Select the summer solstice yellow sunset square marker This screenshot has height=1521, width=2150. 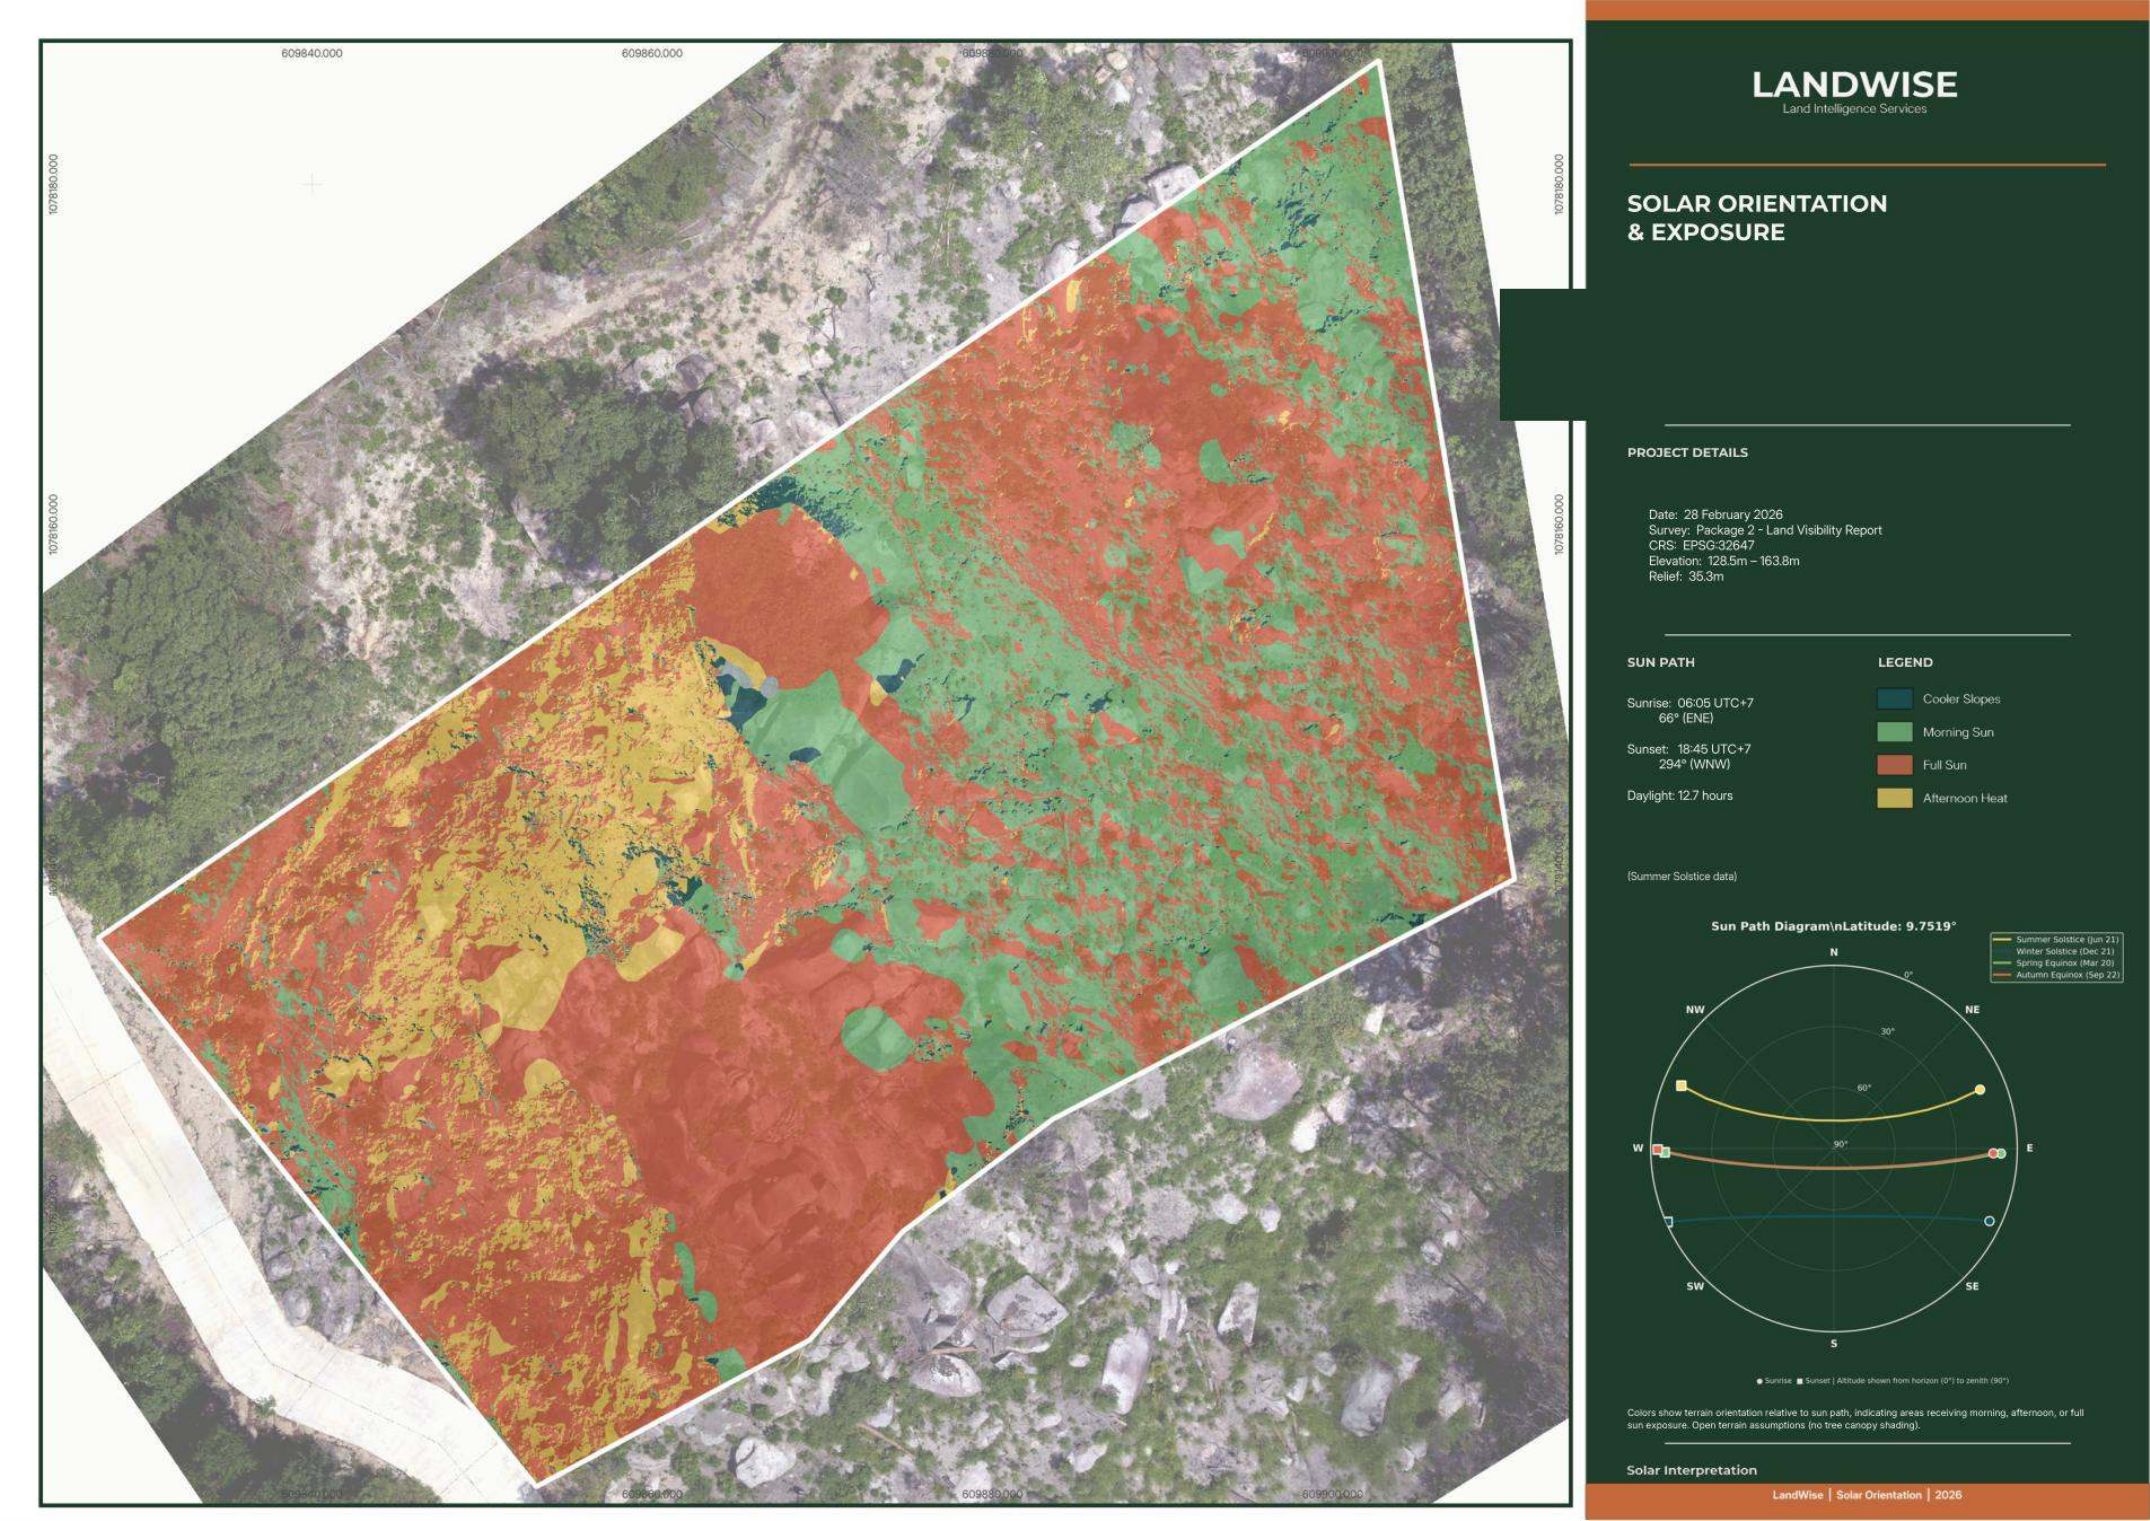[x=1681, y=1086]
